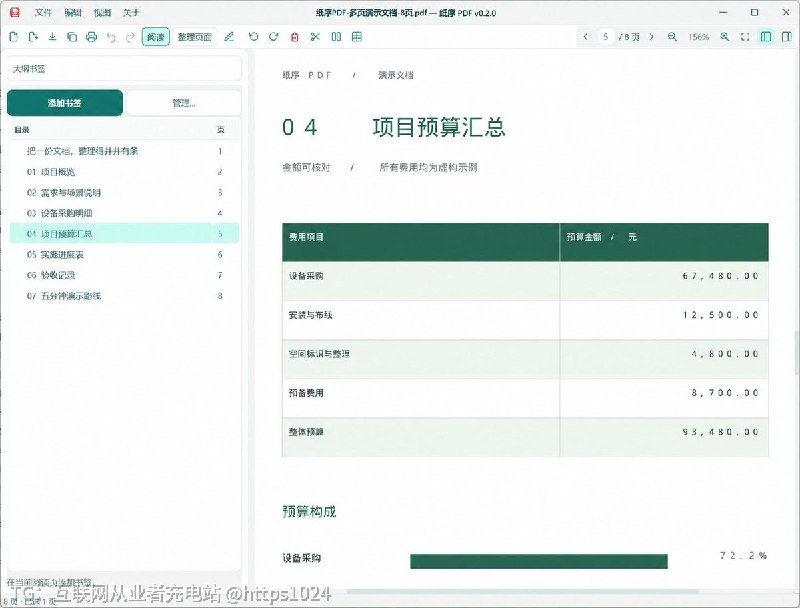The height and width of the screenshot is (608, 800).
Task: Click the 费用项目 table header
Action: [420, 242]
